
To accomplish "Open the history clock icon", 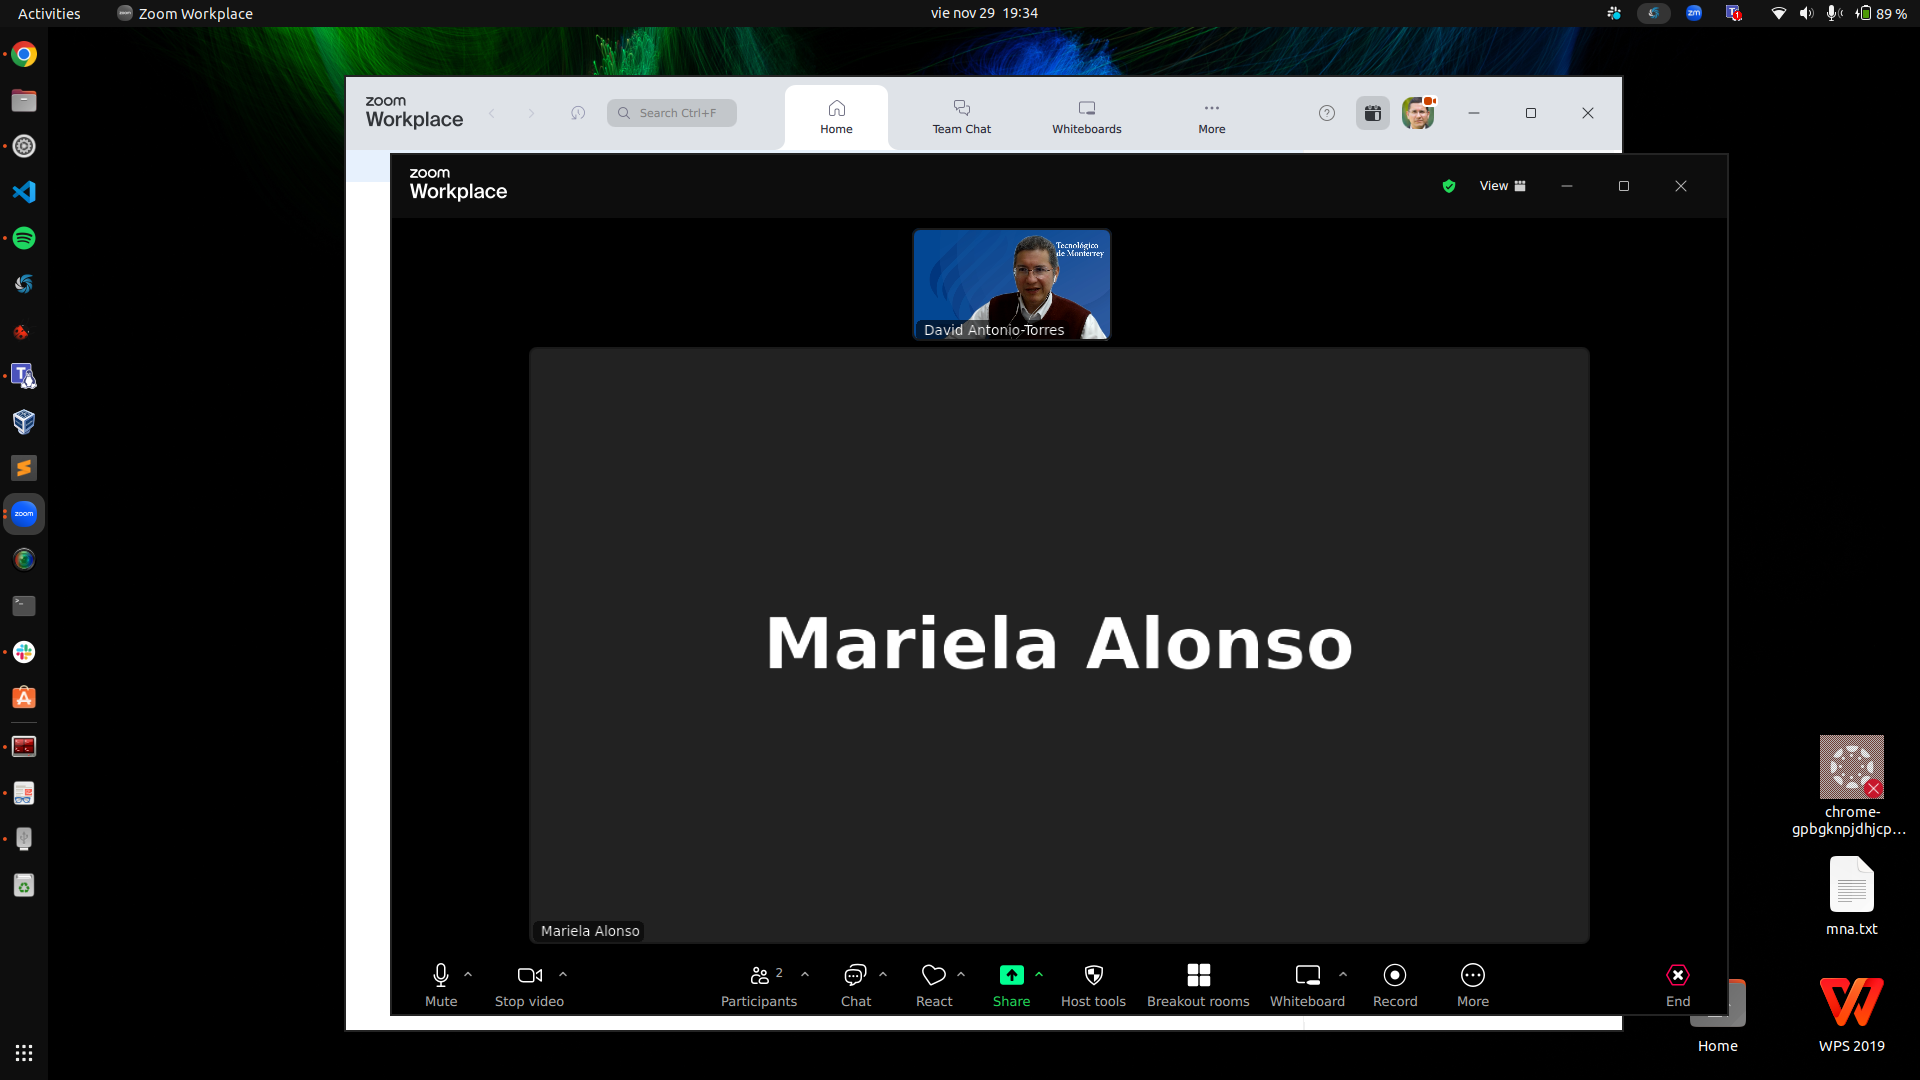I will click(578, 113).
